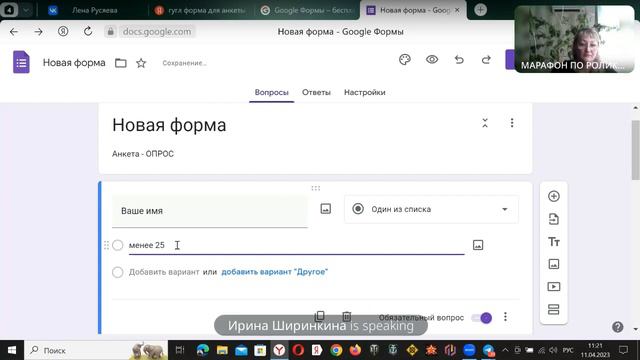The image size is (640, 360).
Task: Open the Yandex home button in toolbar
Action: [63, 31]
